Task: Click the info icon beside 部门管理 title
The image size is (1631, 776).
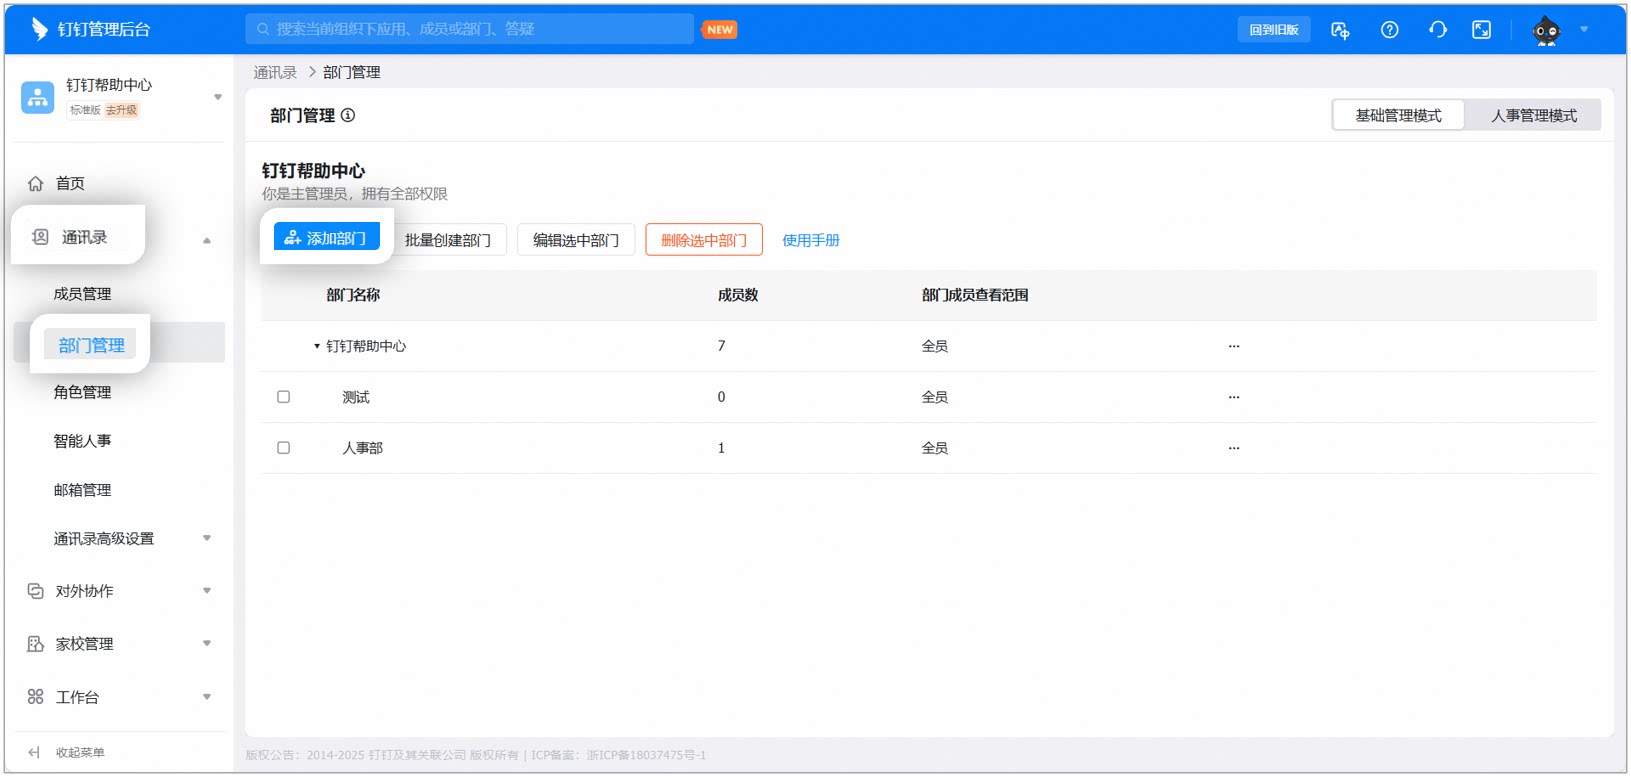Action: coord(348,115)
